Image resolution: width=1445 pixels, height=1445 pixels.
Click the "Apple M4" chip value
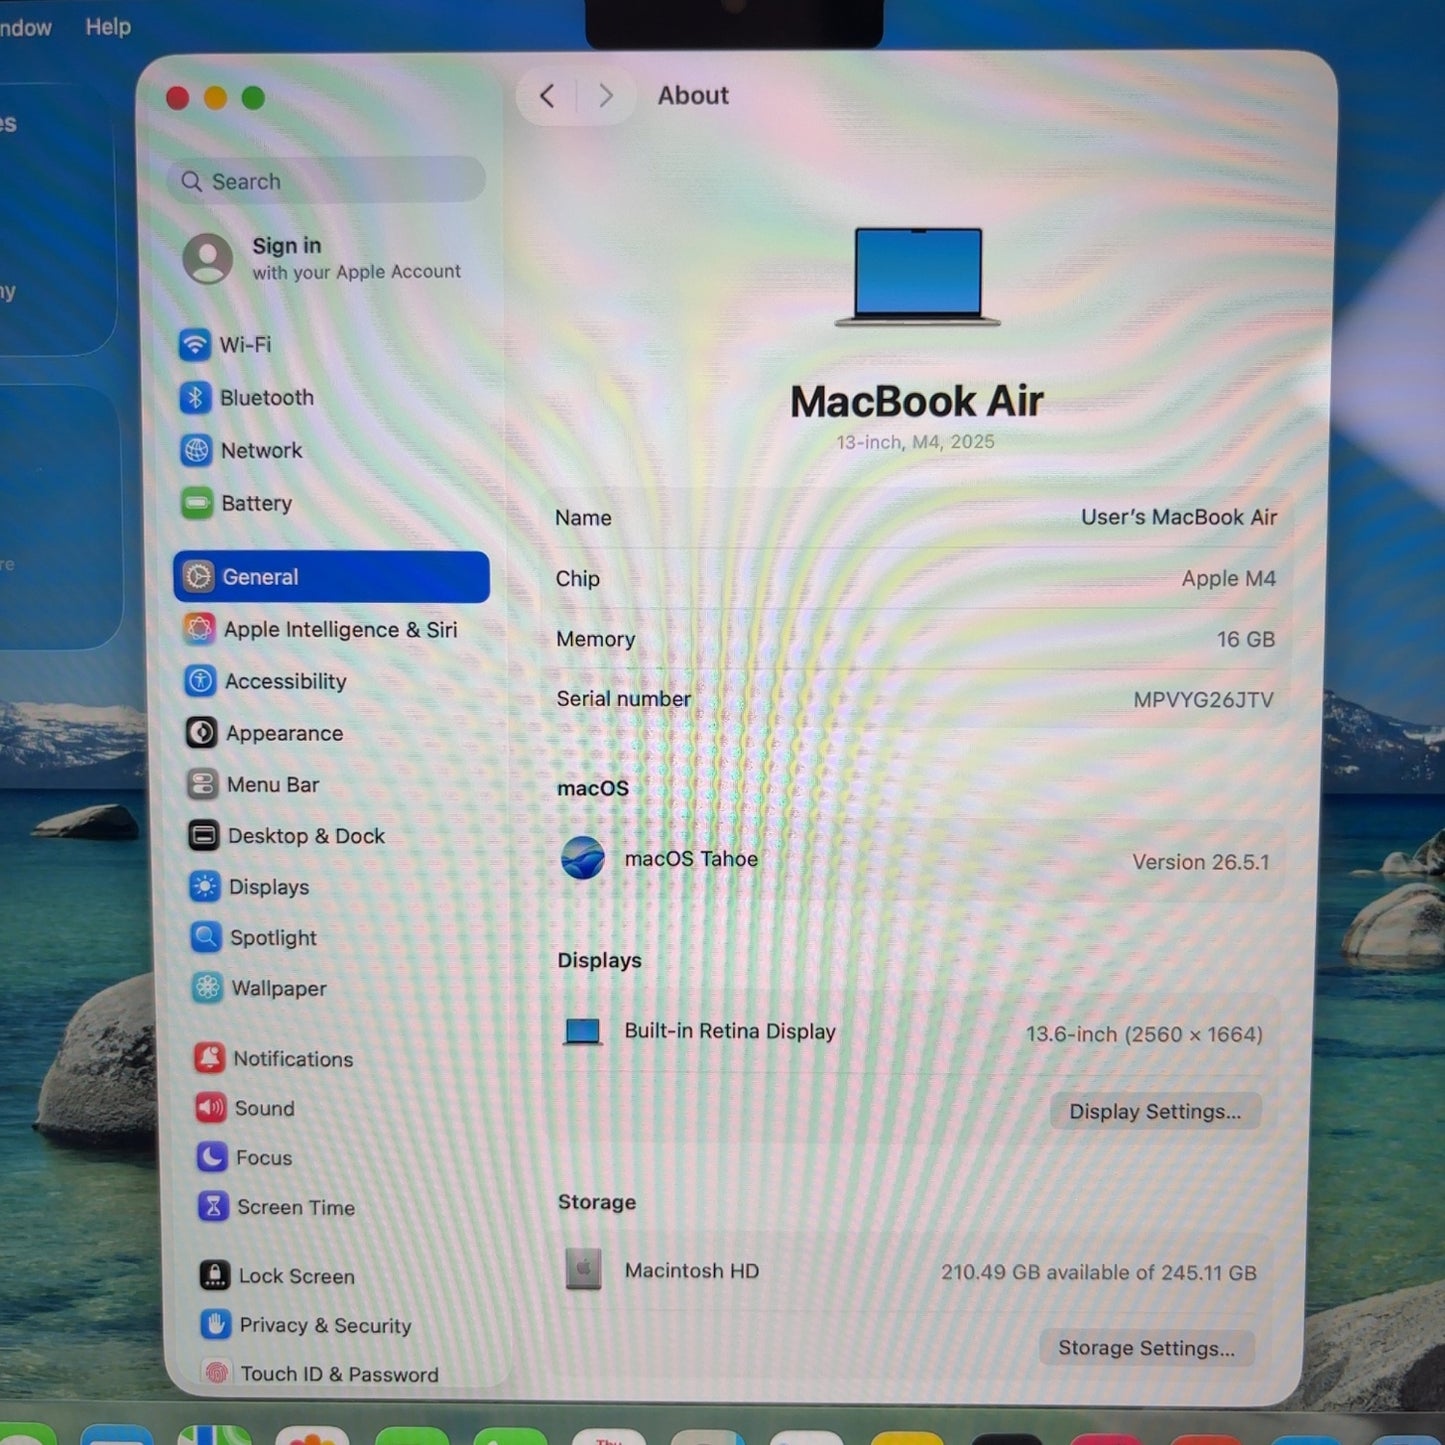(1229, 579)
